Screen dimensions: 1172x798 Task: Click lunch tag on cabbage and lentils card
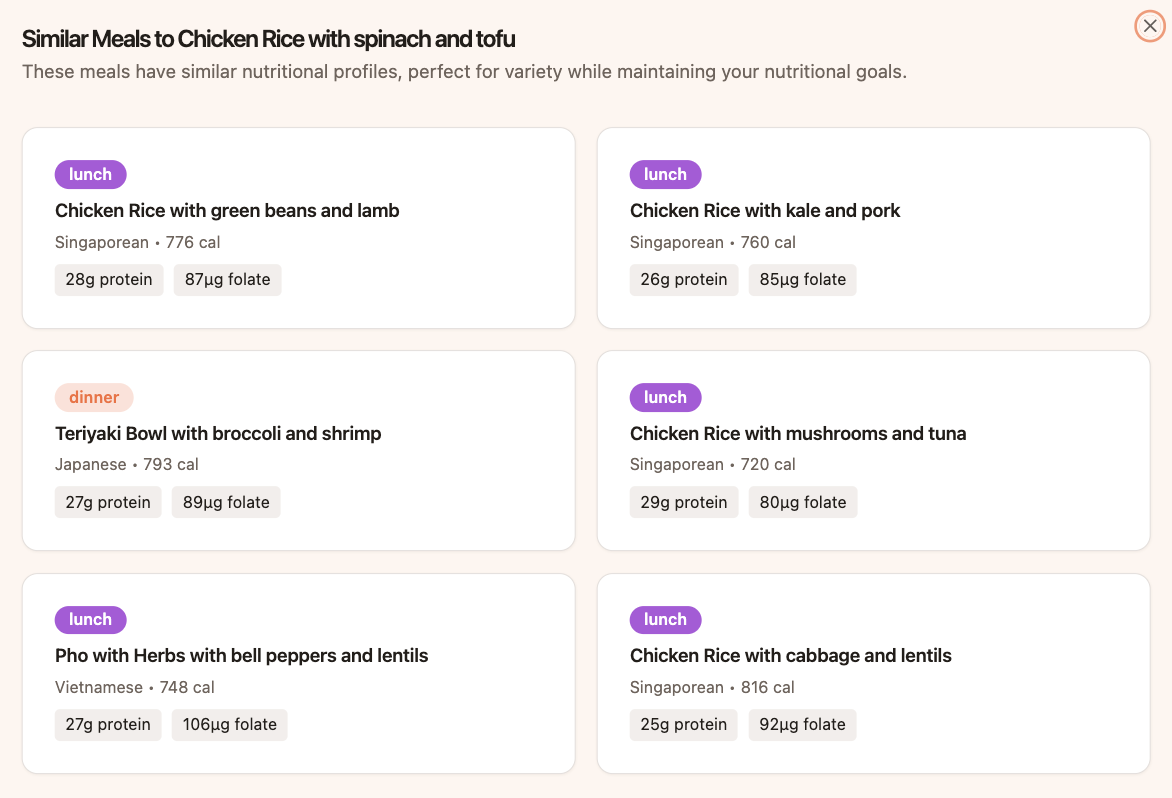[665, 619]
